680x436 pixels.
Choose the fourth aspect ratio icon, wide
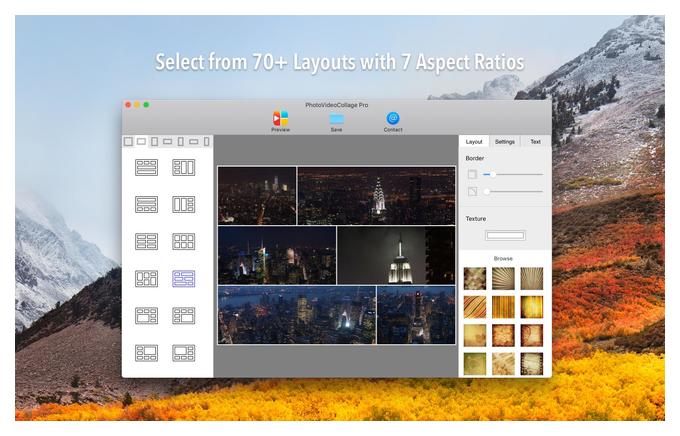[167, 141]
